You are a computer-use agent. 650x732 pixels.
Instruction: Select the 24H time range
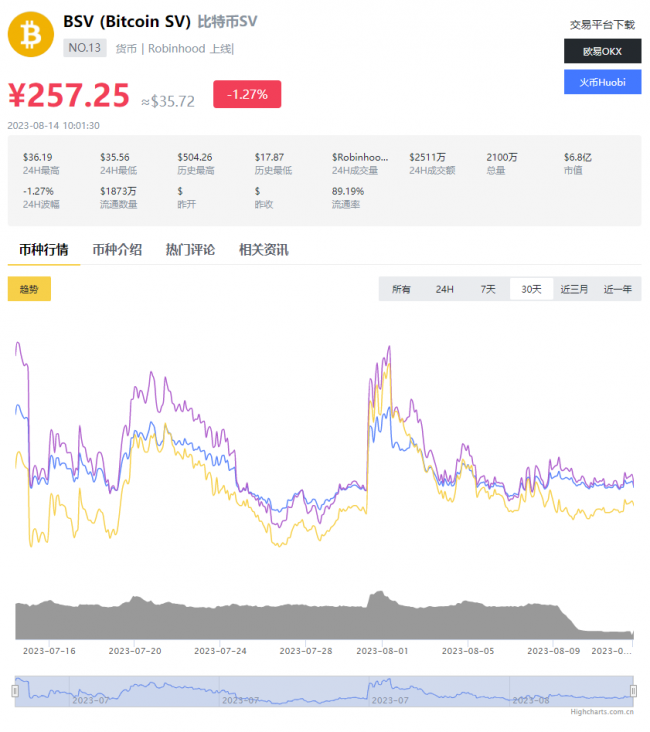445,289
